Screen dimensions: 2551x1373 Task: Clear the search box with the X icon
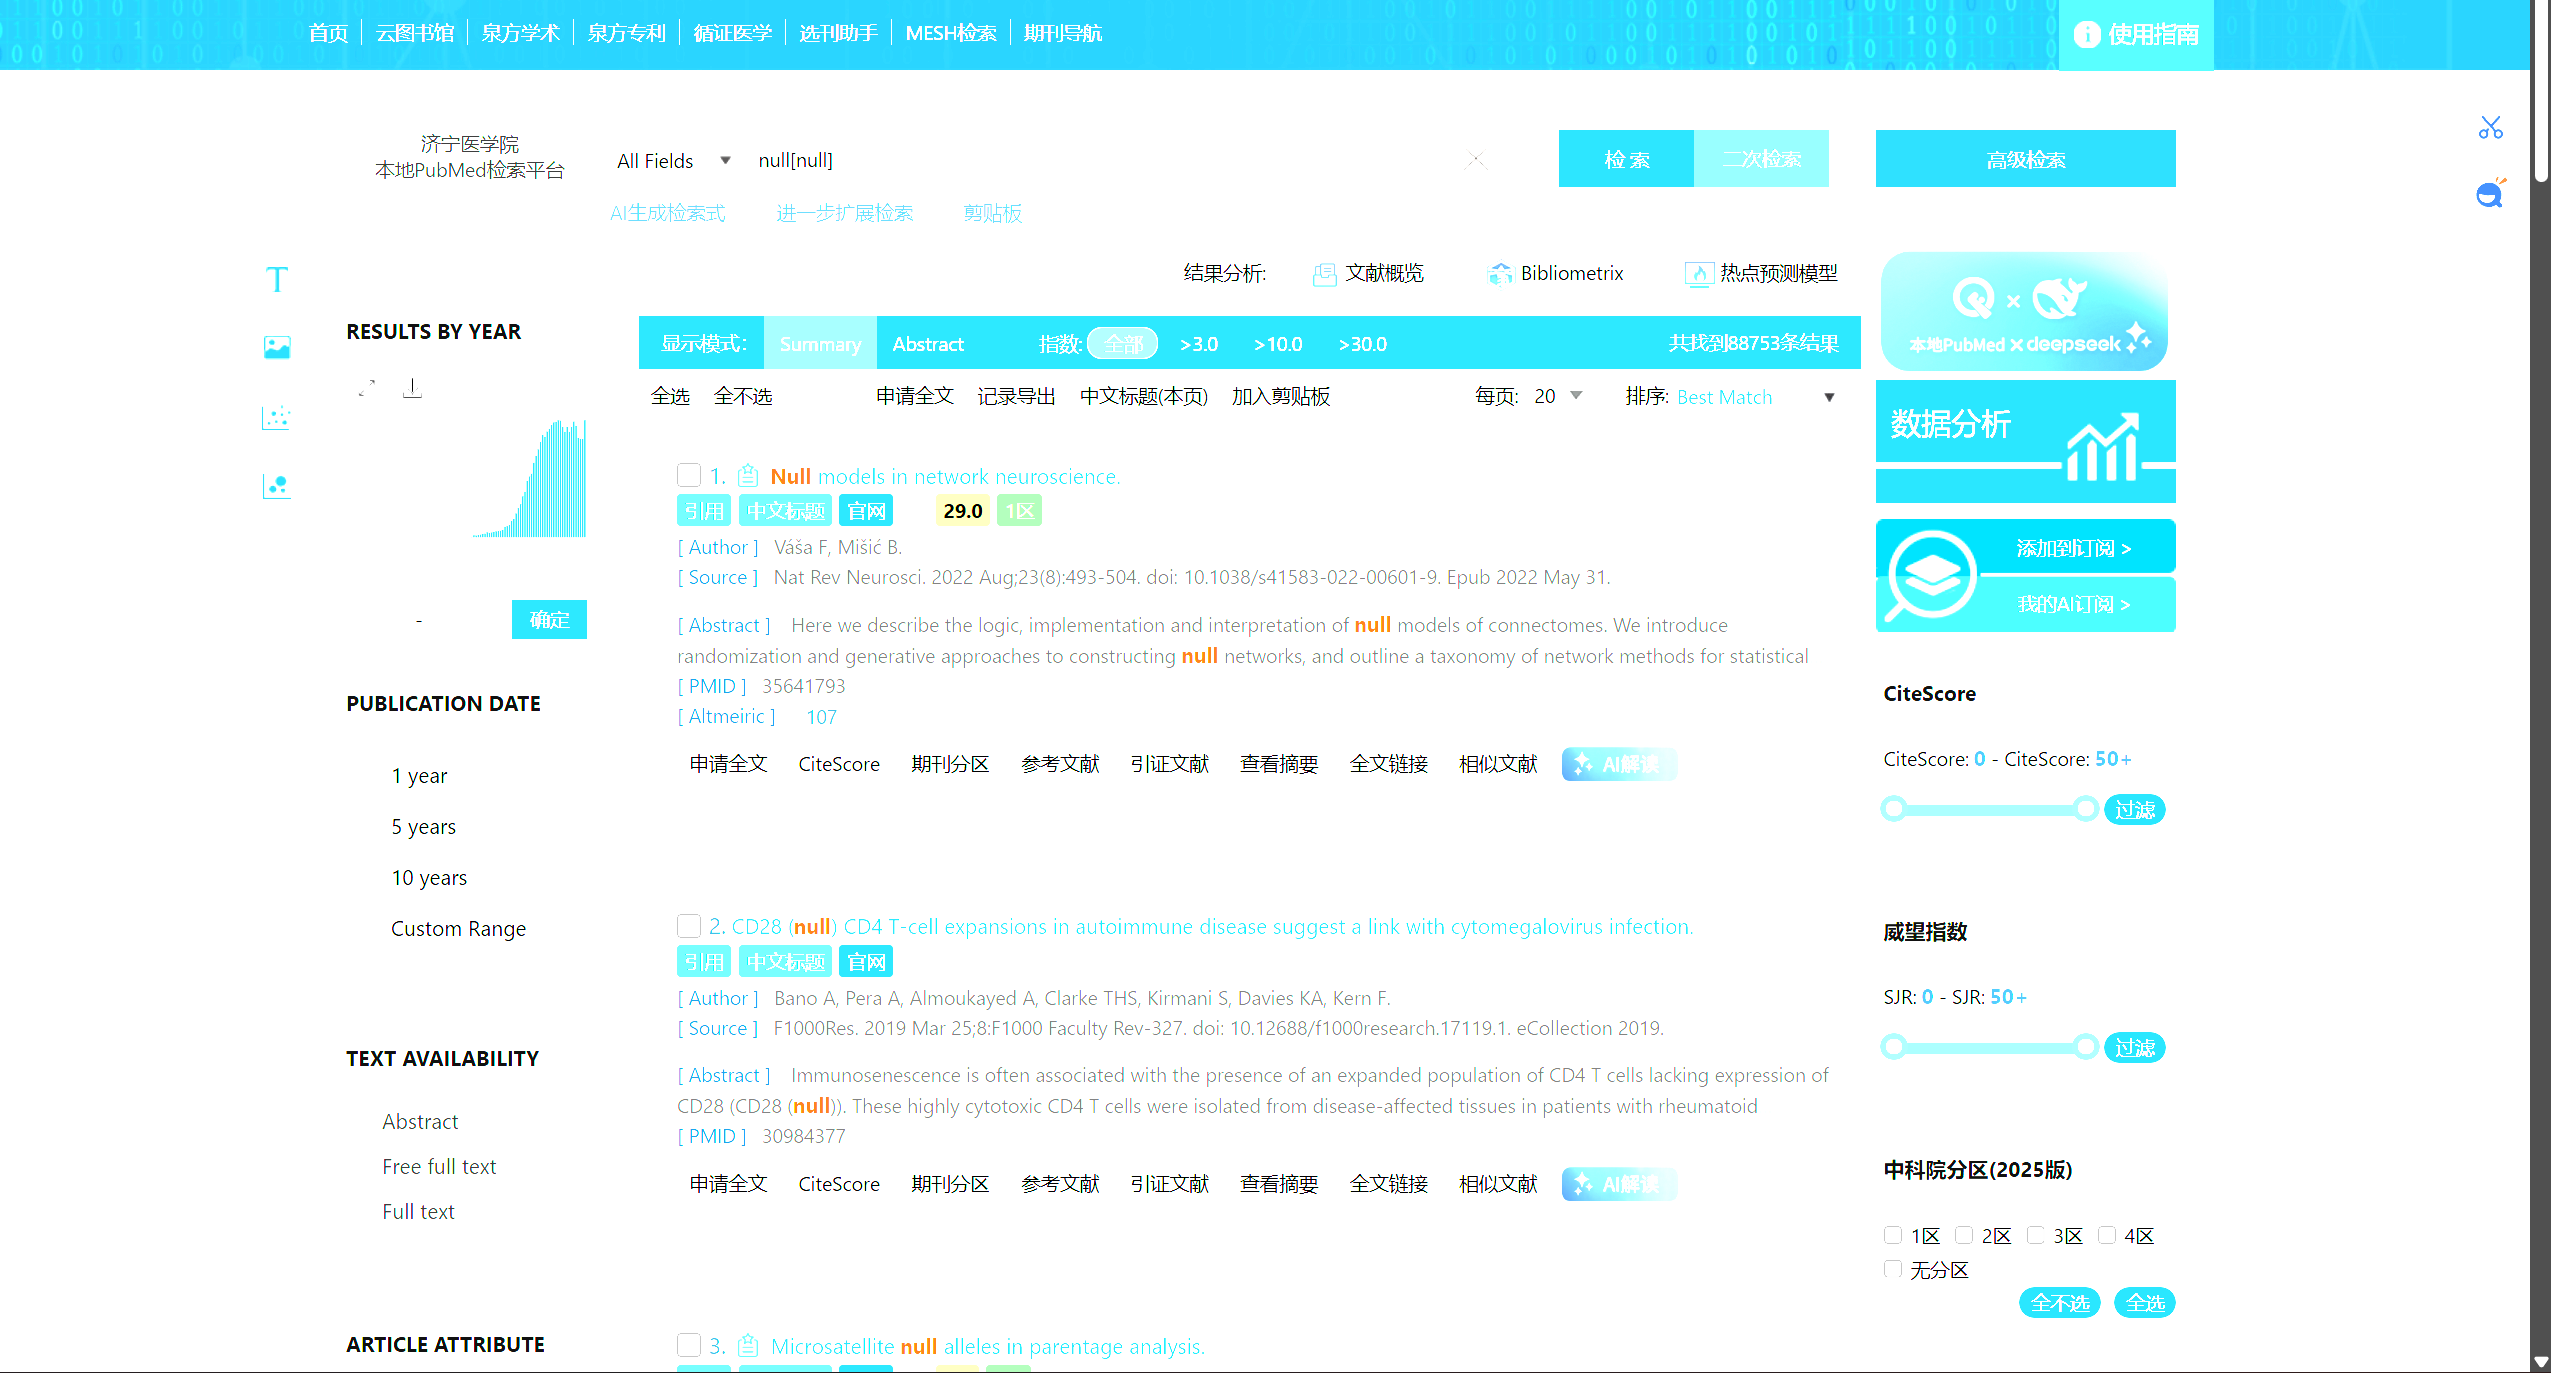pos(1476,160)
